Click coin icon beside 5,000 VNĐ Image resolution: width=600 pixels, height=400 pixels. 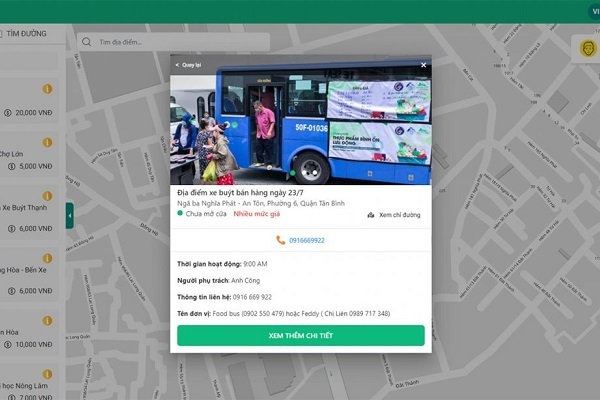tap(12, 167)
